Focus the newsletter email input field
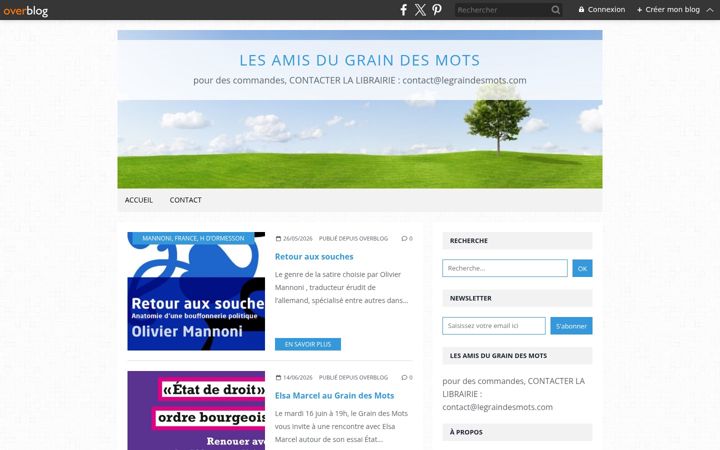Image resolution: width=720 pixels, height=450 pixels. (494, 326)
